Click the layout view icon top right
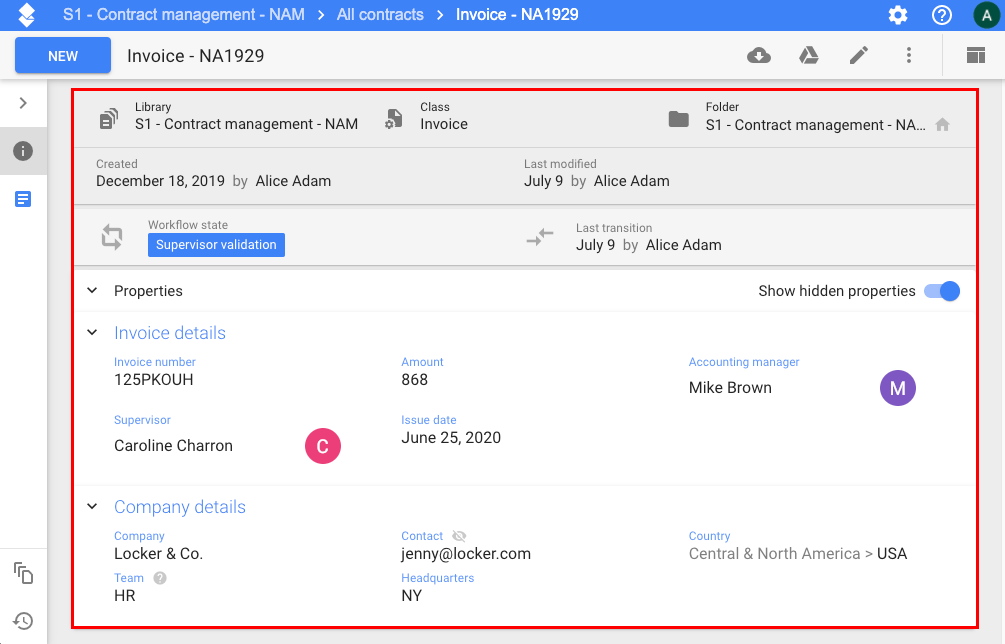Viewport: 1005px width, 644px height. pyautogui.click(x=975, y=56)
